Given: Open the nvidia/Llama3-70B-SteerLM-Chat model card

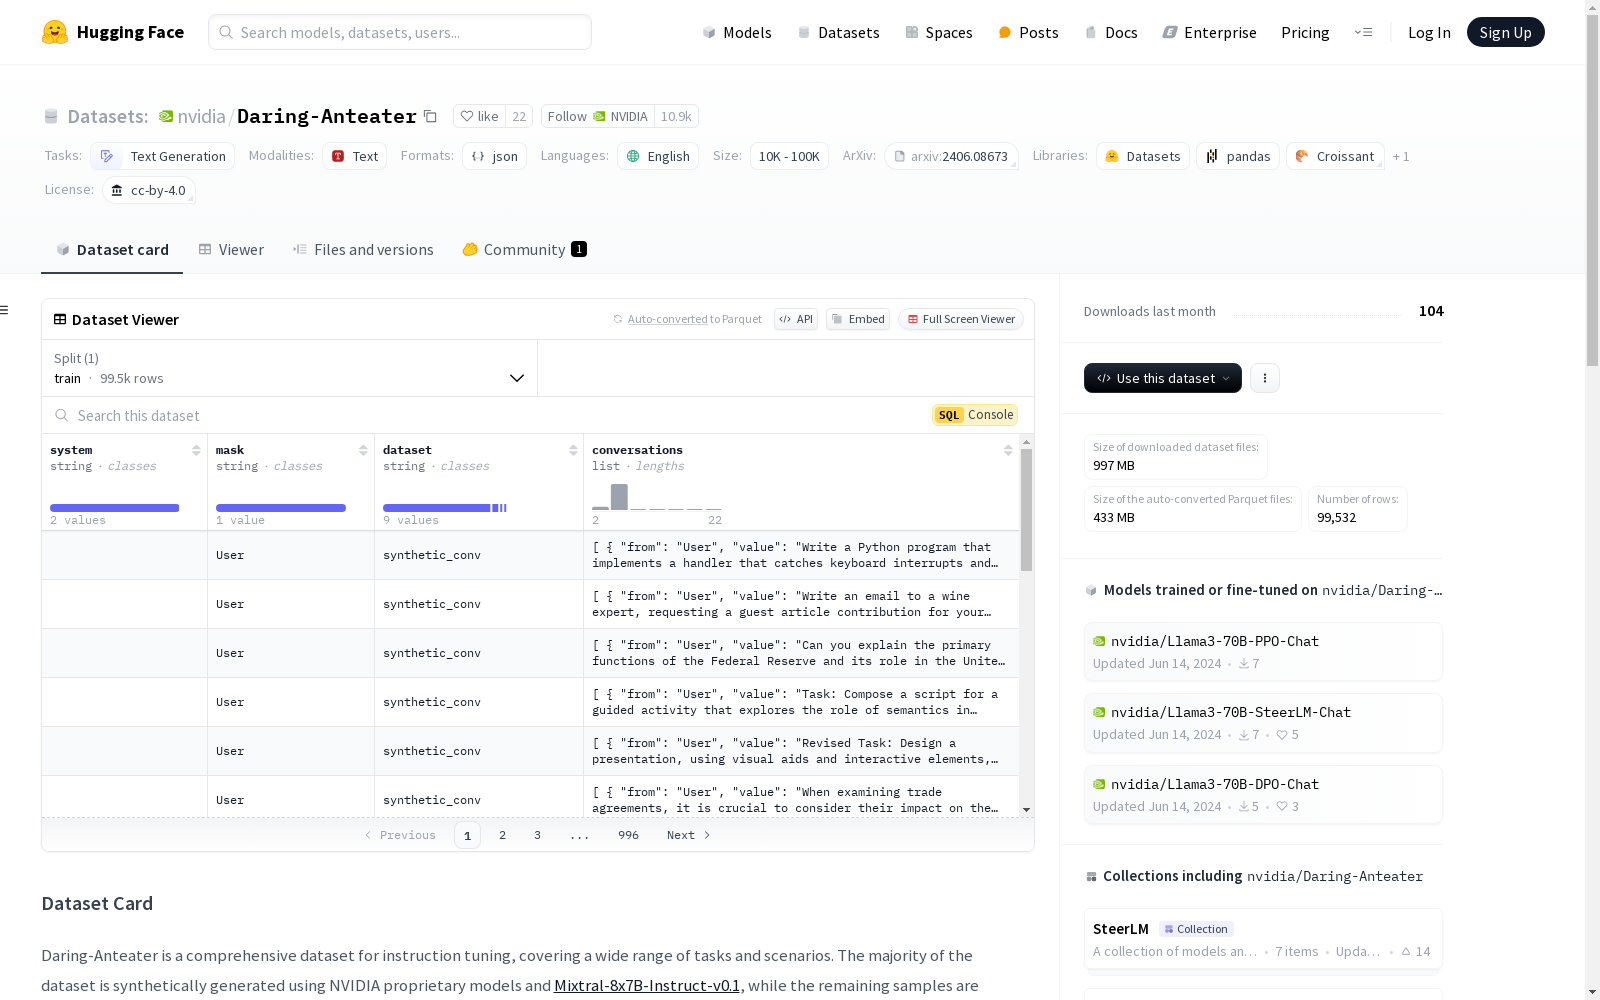Looking at the screenshot, I should [x=1263, y=723].
